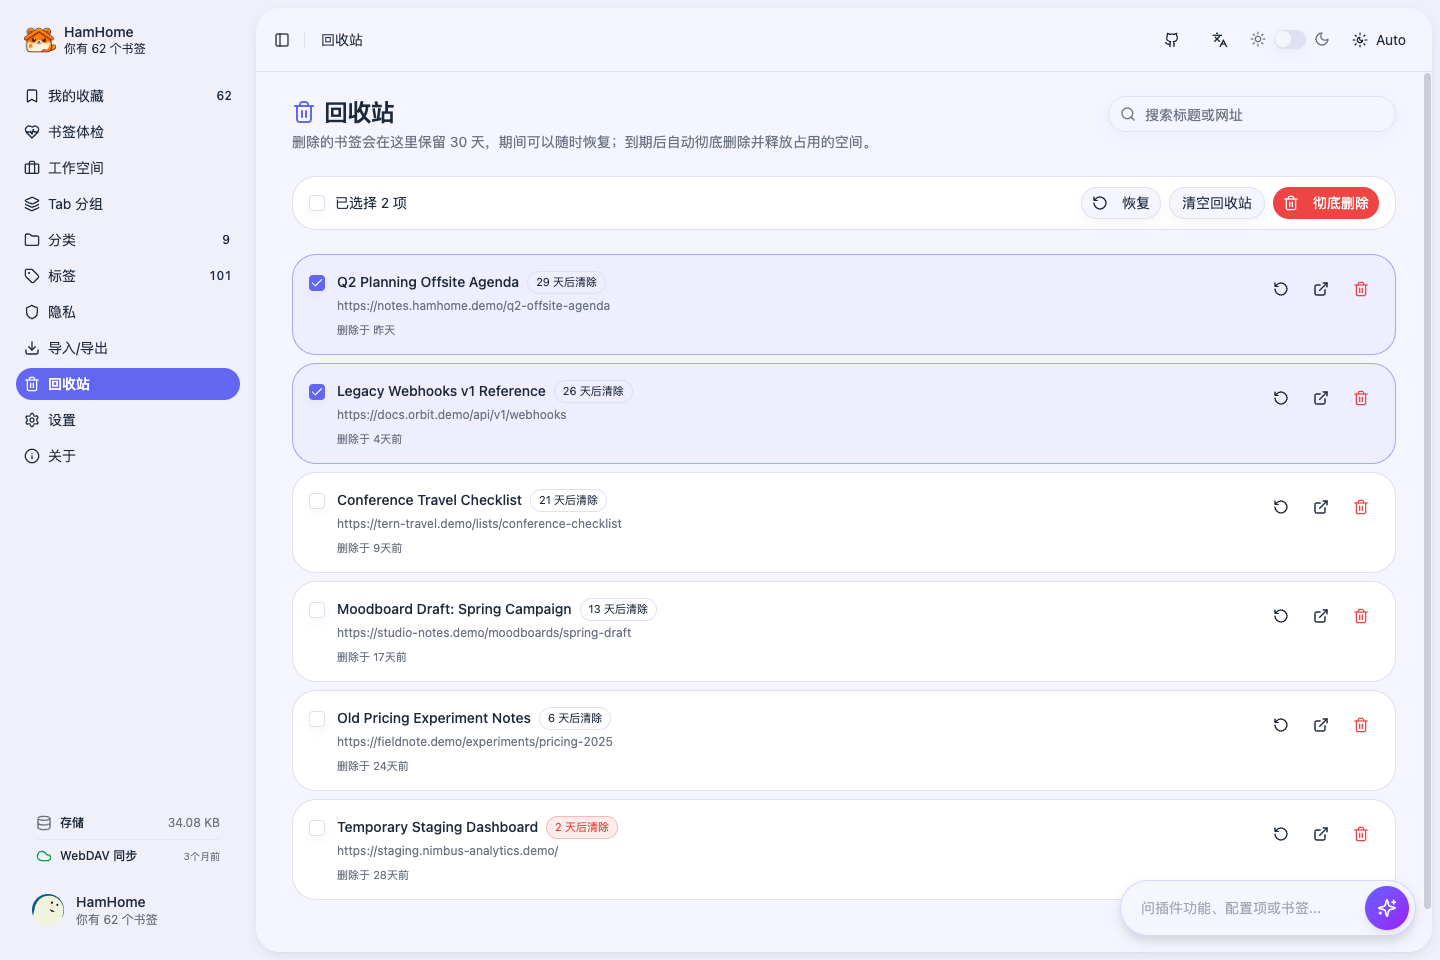1440x960 pixels.
Task: Tick the Old Pricing Experiment Notes checkbox
Action: point(317,719)
